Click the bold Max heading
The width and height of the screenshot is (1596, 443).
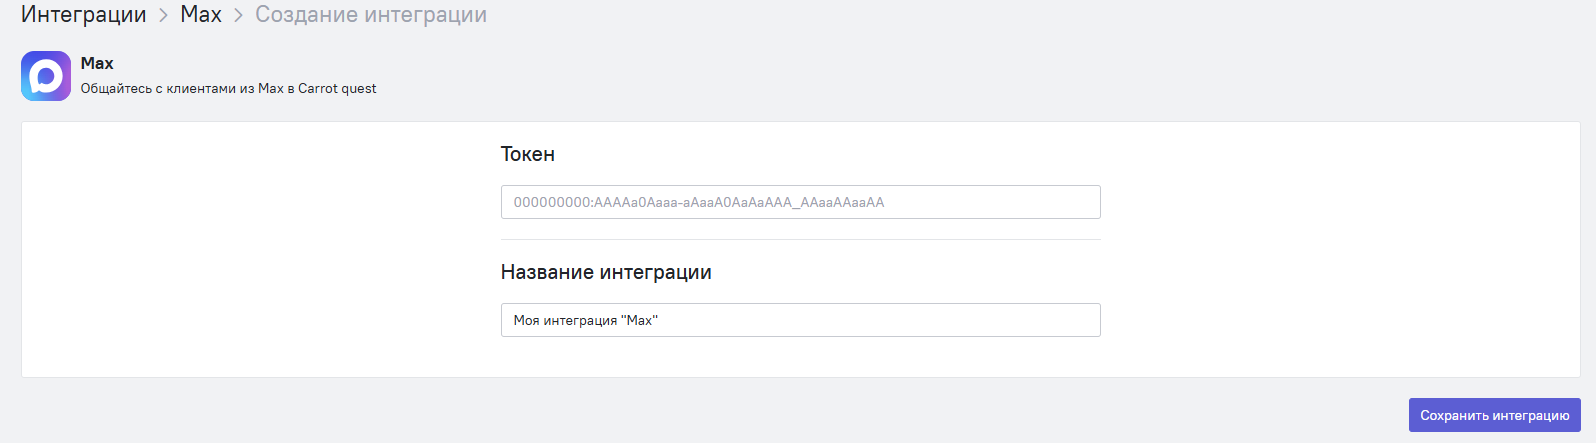click(x=97, y=63)
